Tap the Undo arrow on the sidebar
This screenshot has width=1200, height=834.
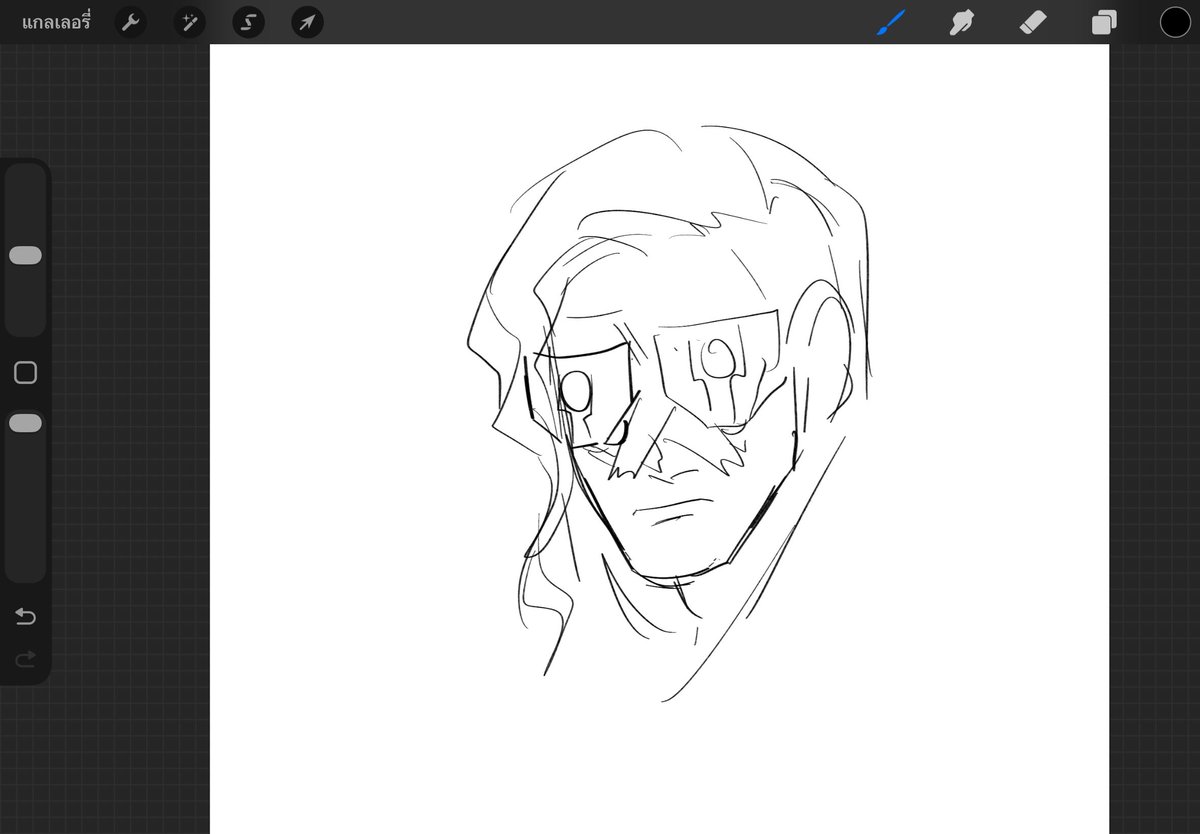click(25, 617)
